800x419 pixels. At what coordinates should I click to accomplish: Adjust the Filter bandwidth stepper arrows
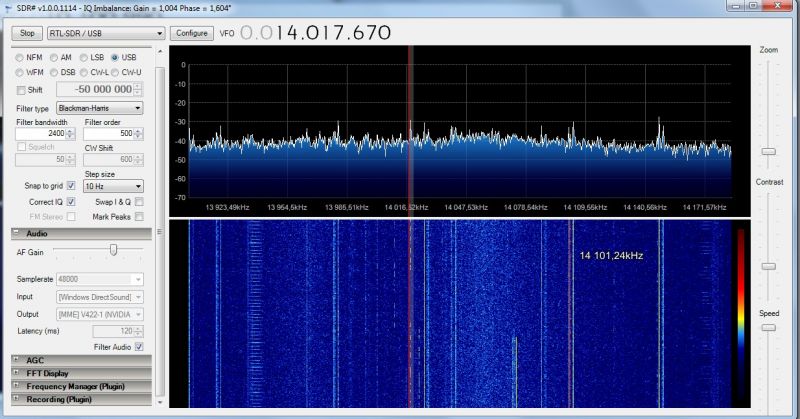pyautogui.click(x=71, y=134)
